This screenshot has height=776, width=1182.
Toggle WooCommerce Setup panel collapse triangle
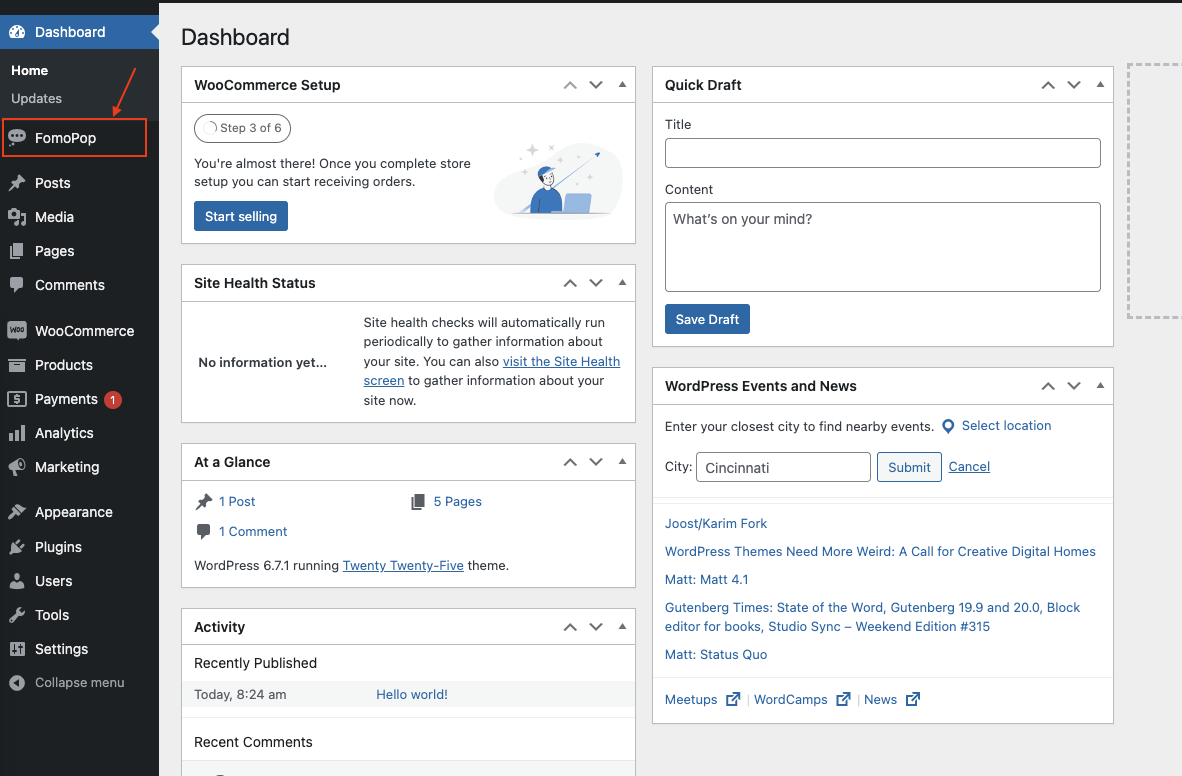[x=622, y=84]
